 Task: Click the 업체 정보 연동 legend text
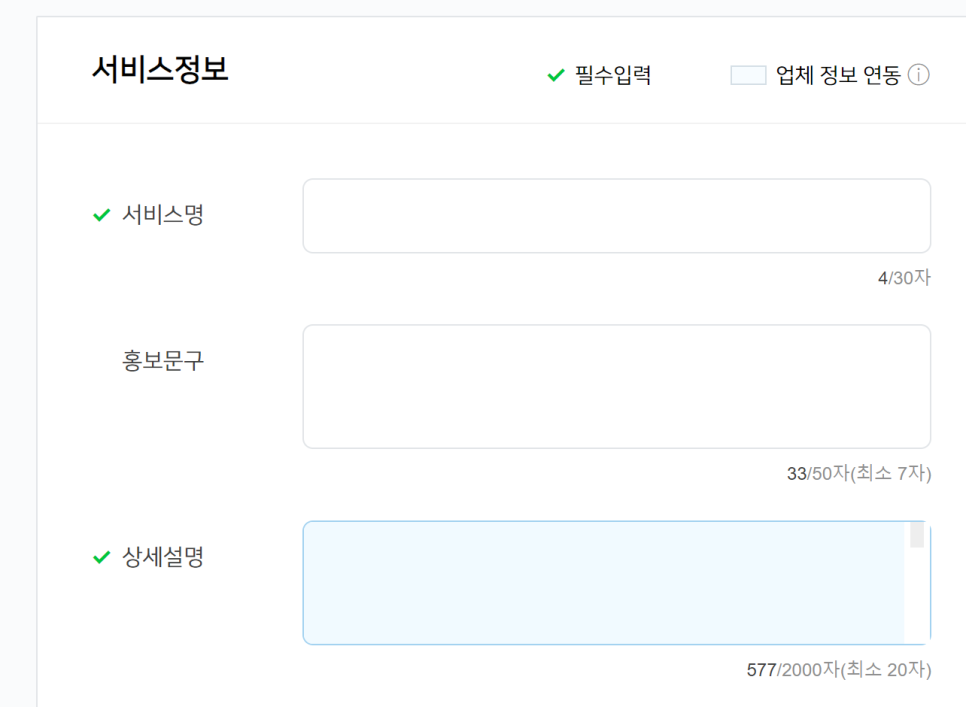pyautogui.click(x=838, y=75)
